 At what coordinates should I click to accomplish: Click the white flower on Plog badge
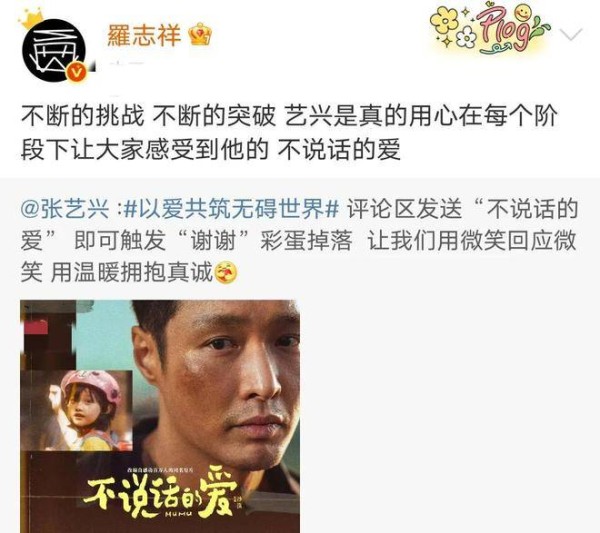click(467, 37)
